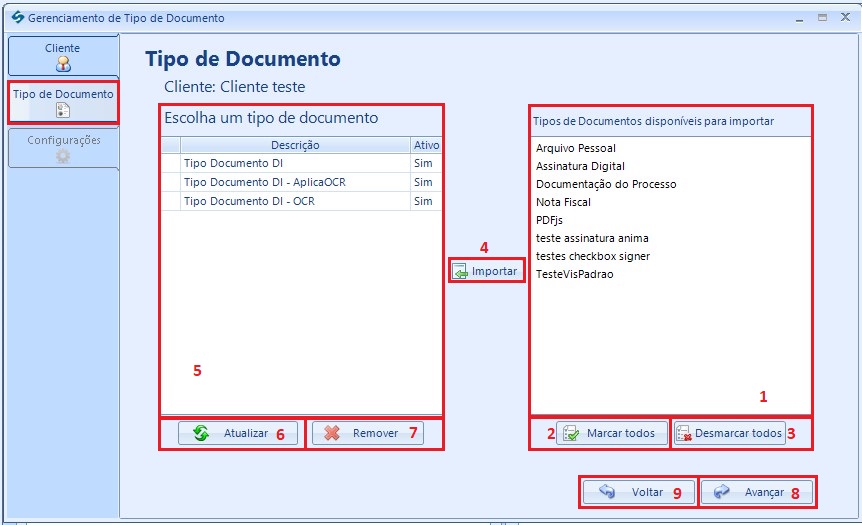This screenshot has height=525, width=862.
Task: Close the Gerenciamento de Tipo de Documento window
Action: pyautogui.click(x=846, y=18)
